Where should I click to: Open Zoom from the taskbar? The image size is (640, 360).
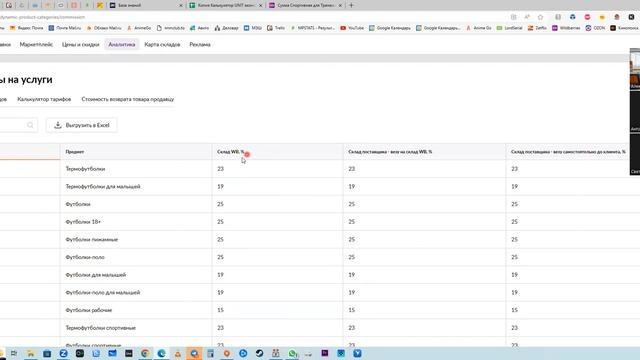click(63, 353)
